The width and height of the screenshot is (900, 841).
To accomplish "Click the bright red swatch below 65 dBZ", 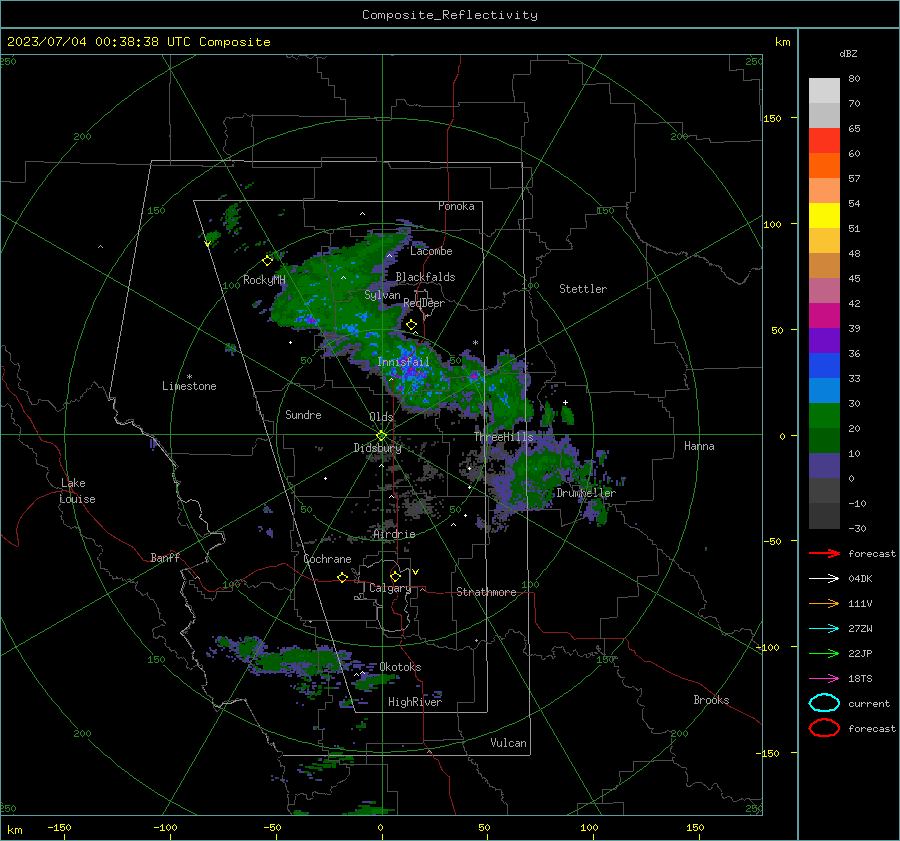I will 824,141.
